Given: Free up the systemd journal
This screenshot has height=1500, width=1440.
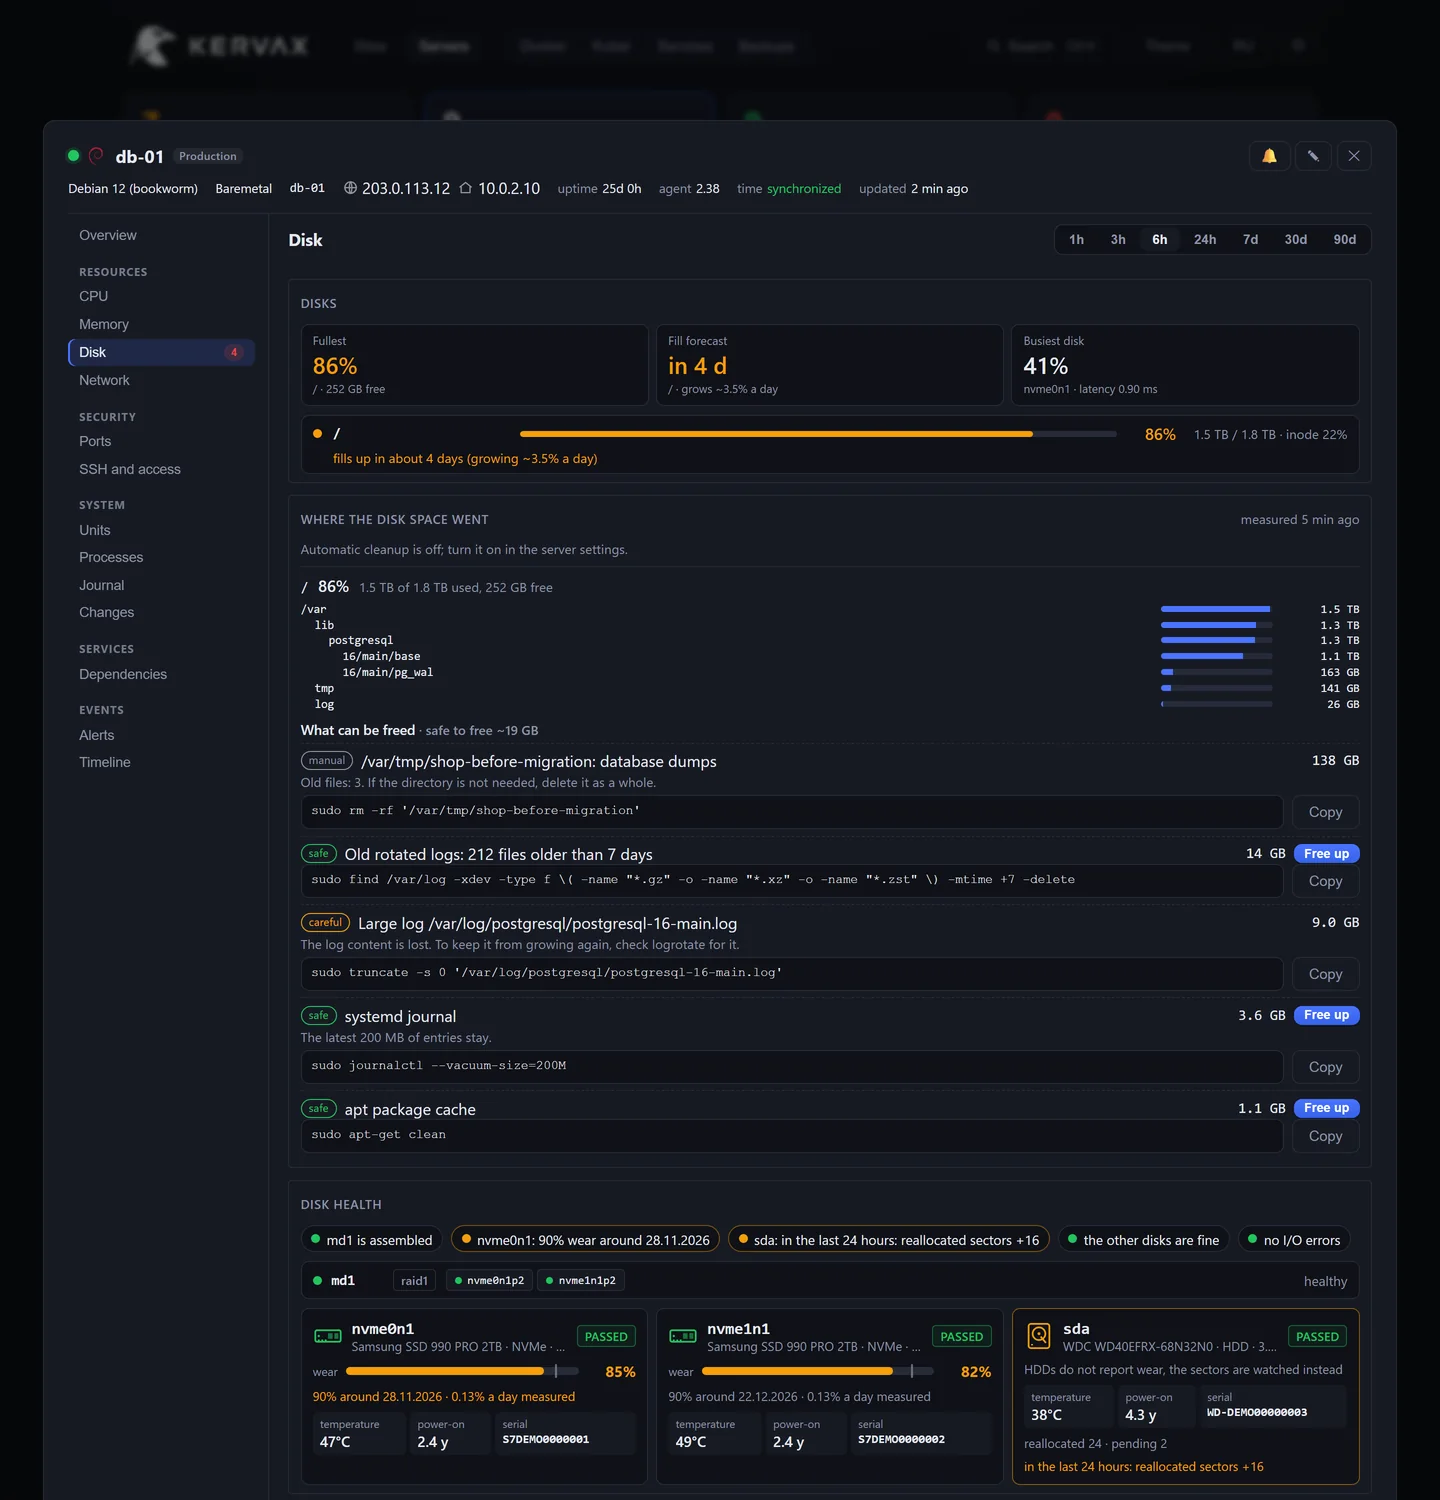Looking at the screenshot, I should (x=1326, y=1015).
